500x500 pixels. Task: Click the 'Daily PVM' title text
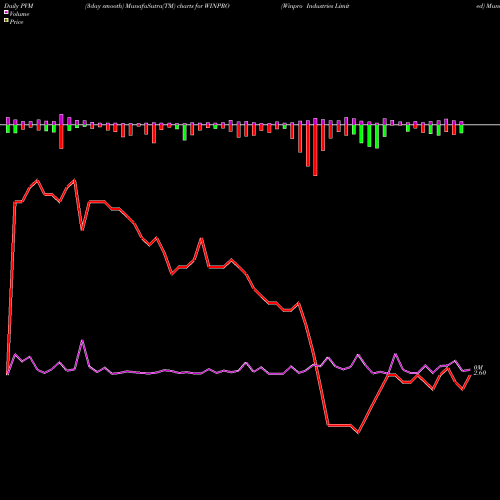click(x=19, y=6)
